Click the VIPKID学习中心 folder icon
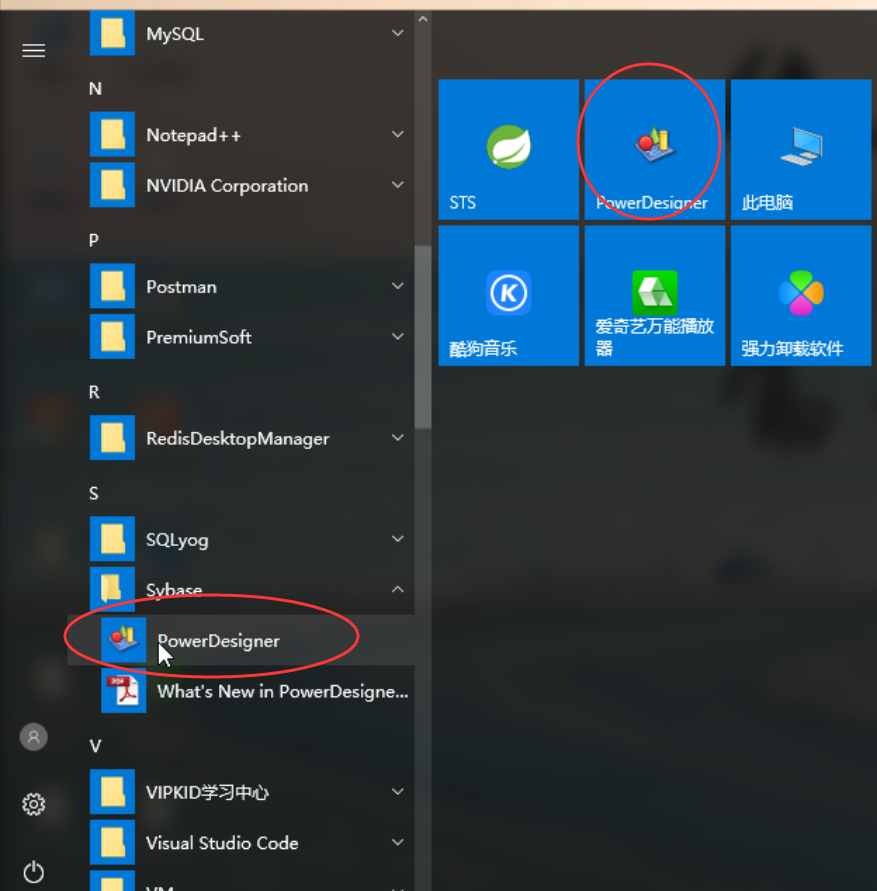Image resolution: width=877 pixels, height=891 pixels. coord(112,792)
